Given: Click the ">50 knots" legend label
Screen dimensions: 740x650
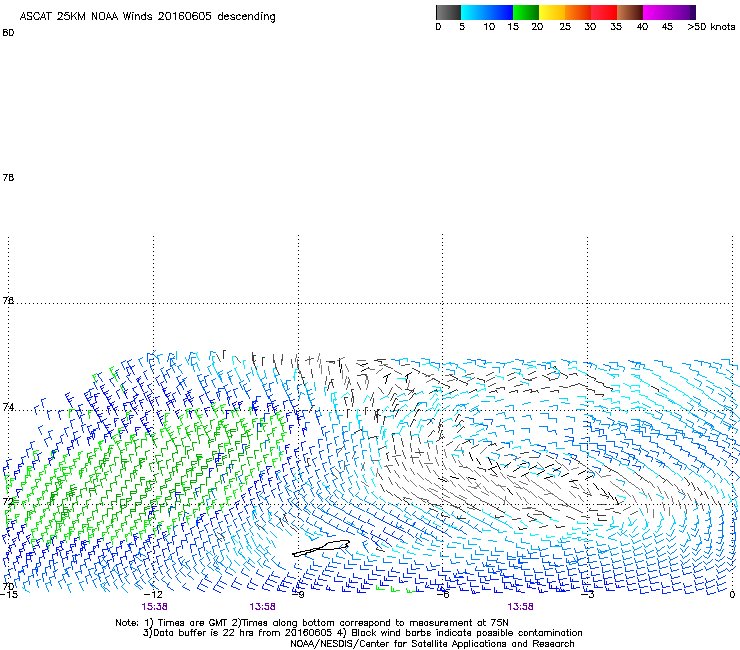Looking at the screenshot, I should tap(711, 27).
